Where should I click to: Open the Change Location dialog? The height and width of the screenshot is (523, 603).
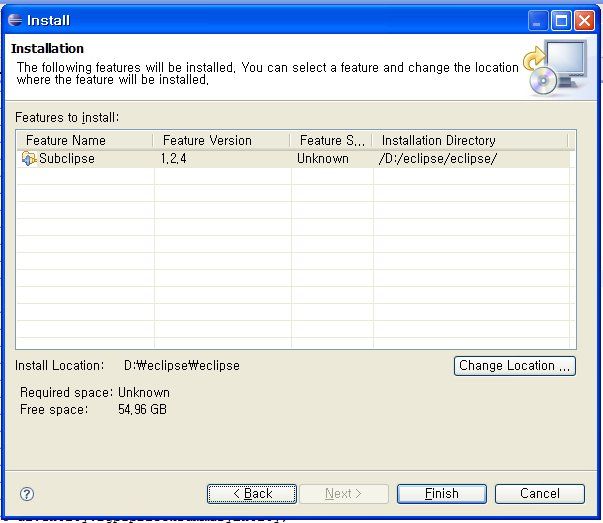pos(515,366)
